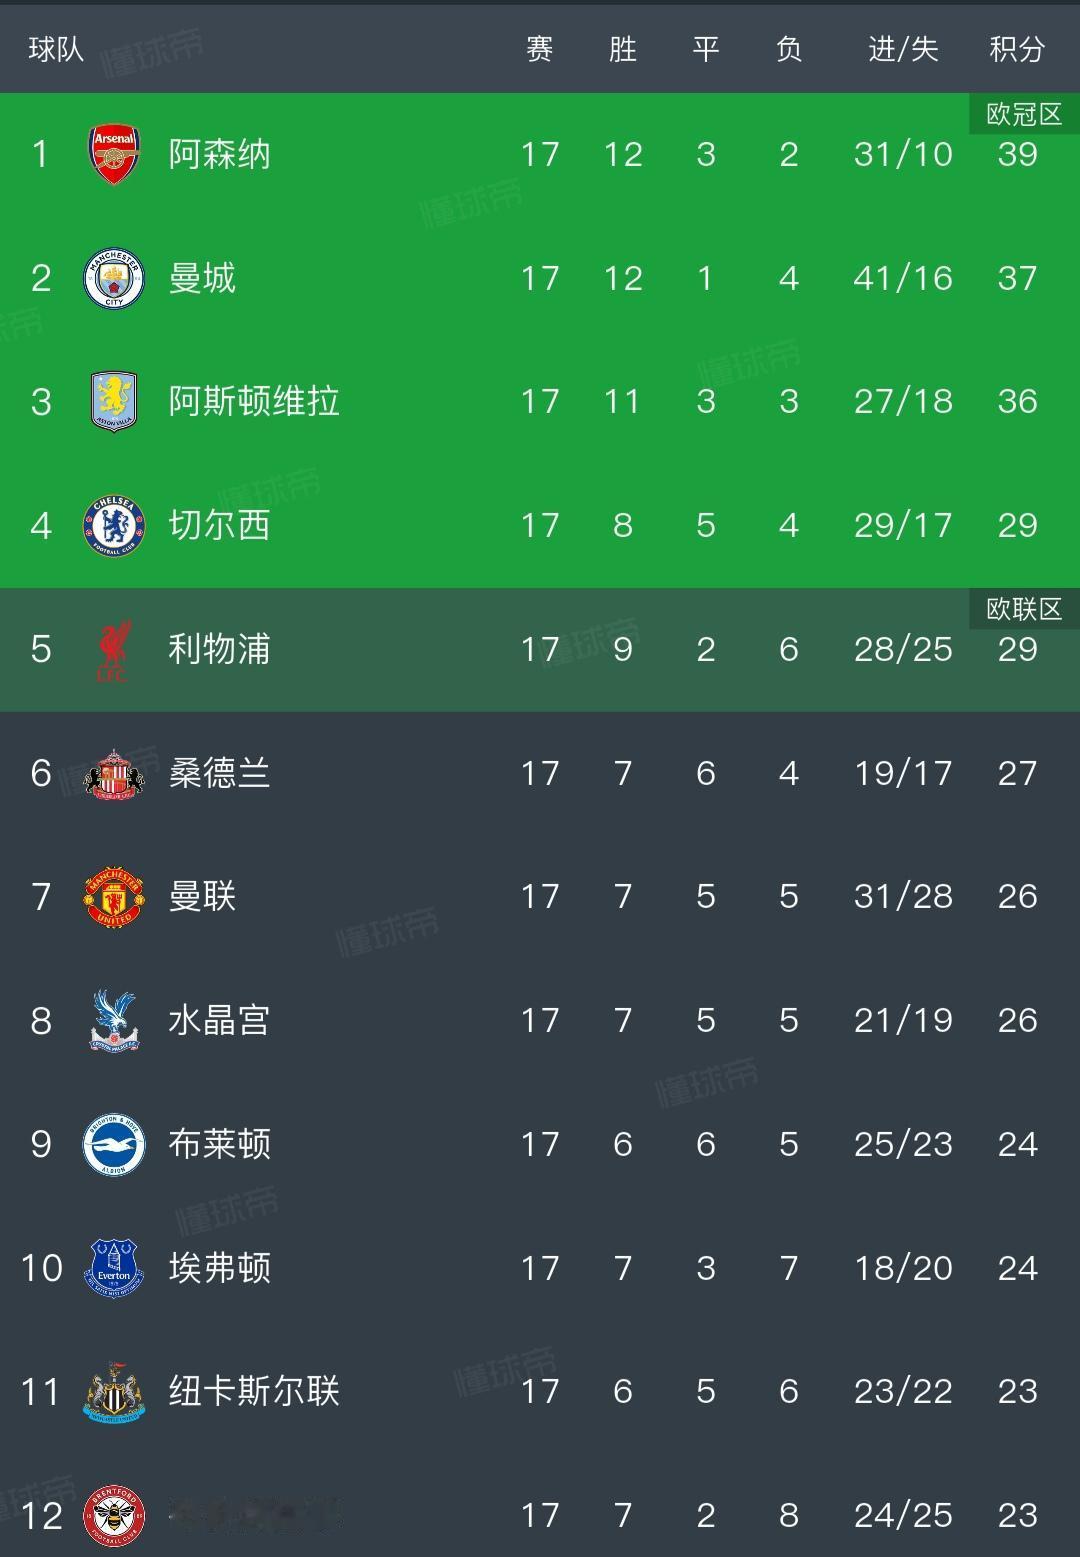Click the Arsenal club crest
The image size is (1080, 1557).
tap(114, 154)
